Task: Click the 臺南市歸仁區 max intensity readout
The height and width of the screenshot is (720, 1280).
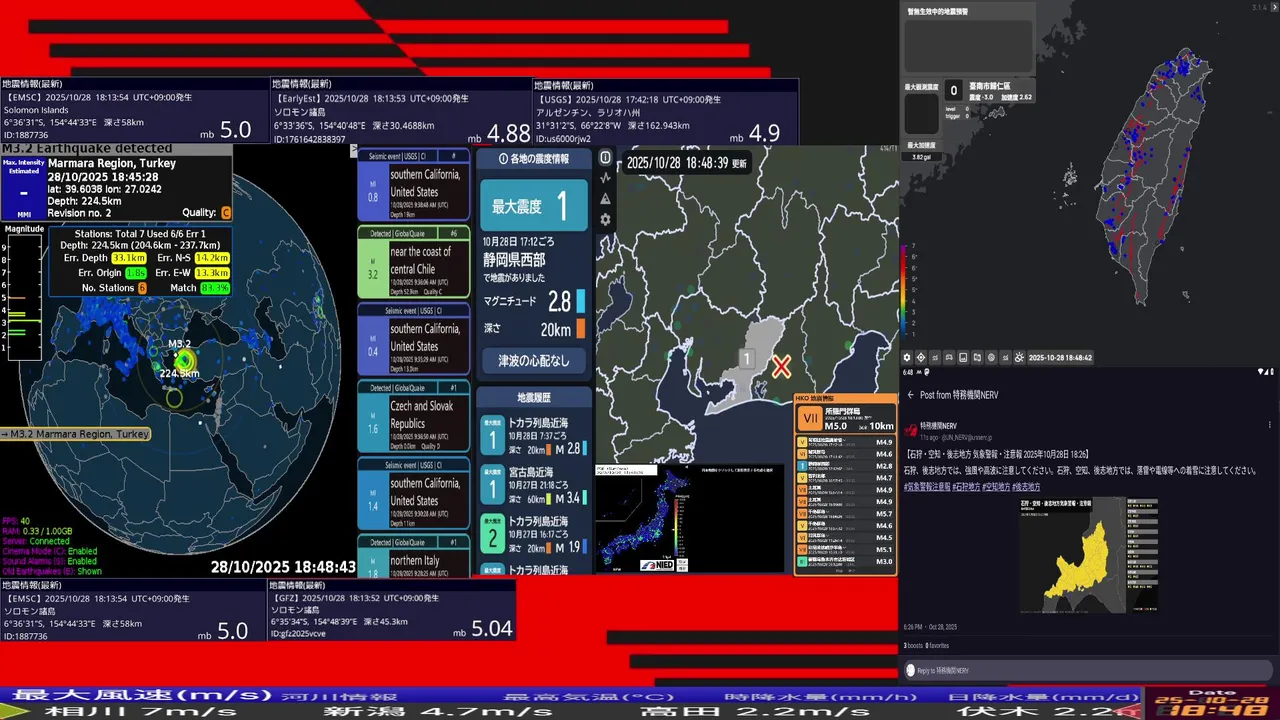Action: coord(990,91)
